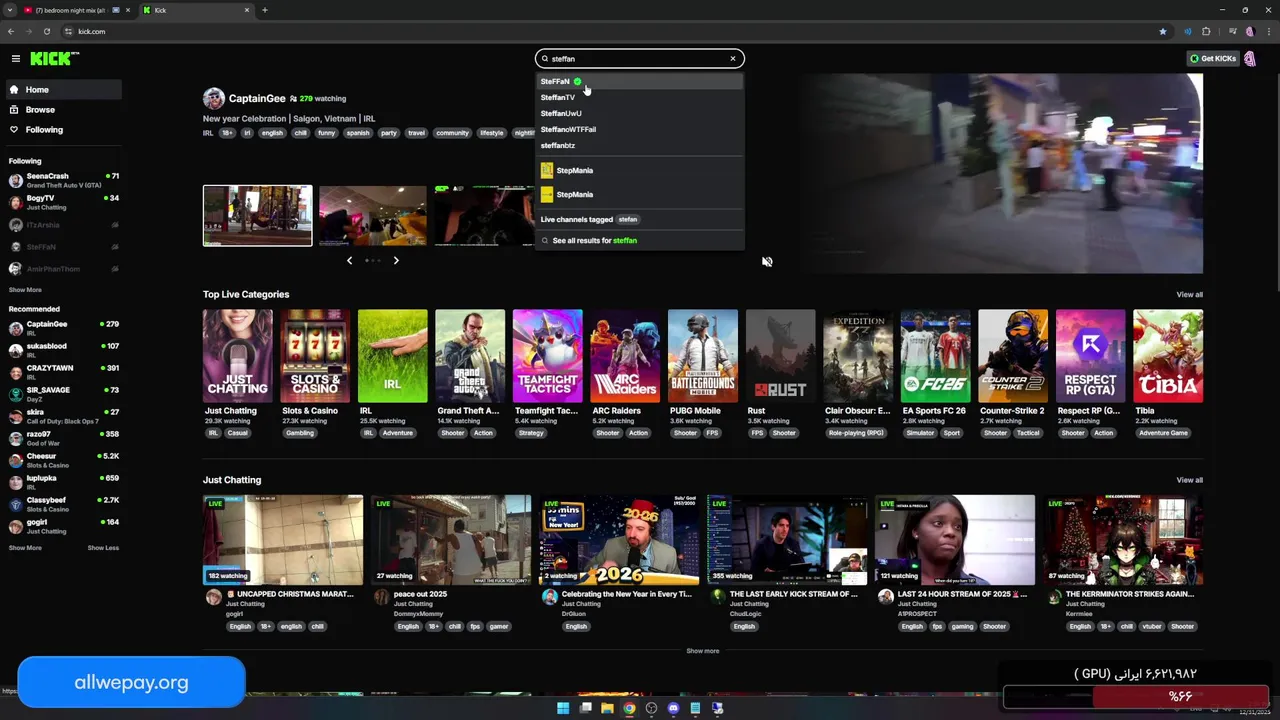
Task: Open CRAZYTAWN recommended channel
Action: coord(62,372)
